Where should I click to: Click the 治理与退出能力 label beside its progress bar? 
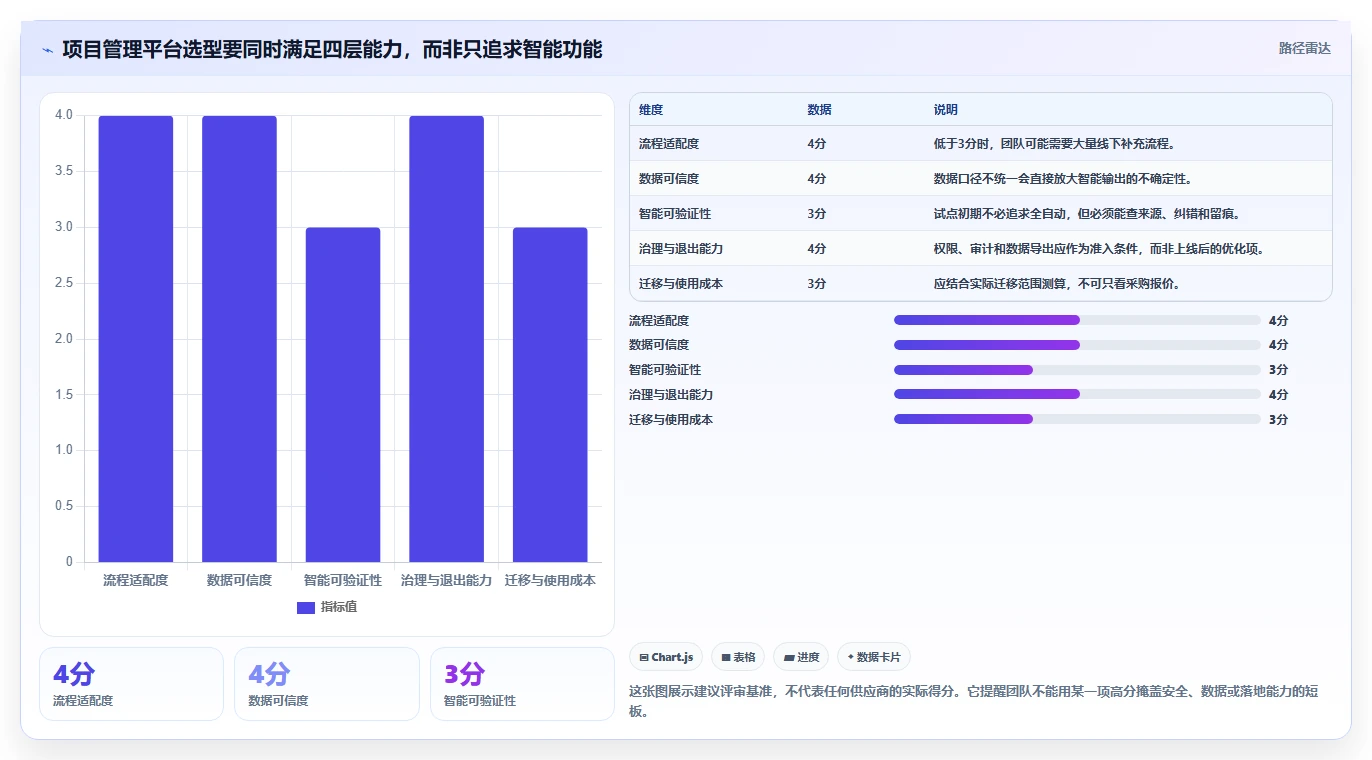[671, 396]
